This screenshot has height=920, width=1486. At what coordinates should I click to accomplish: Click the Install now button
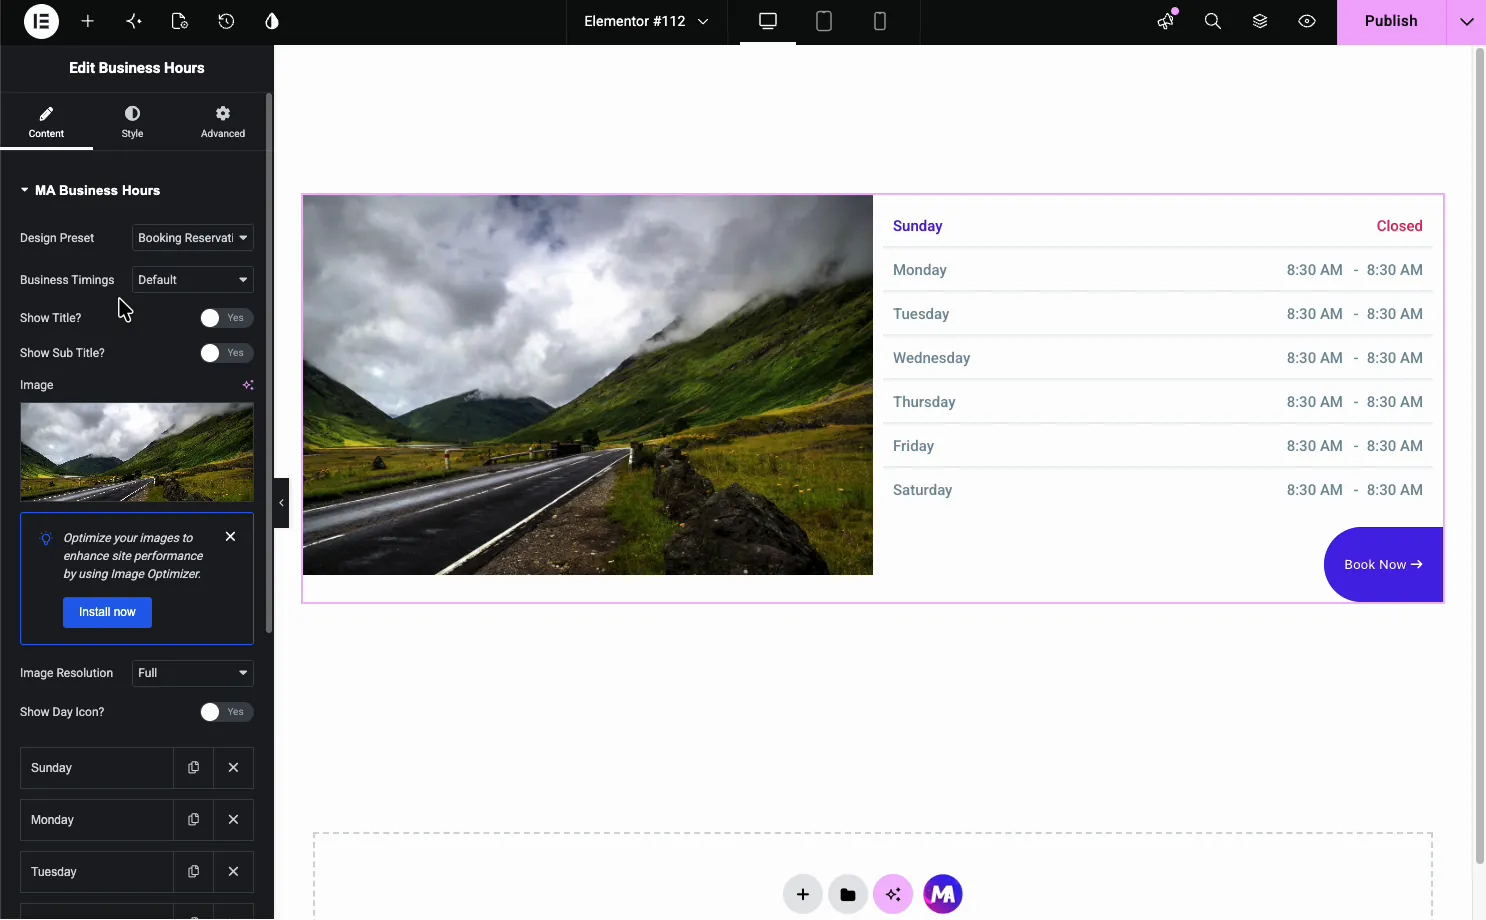click(x=107, y=612)
